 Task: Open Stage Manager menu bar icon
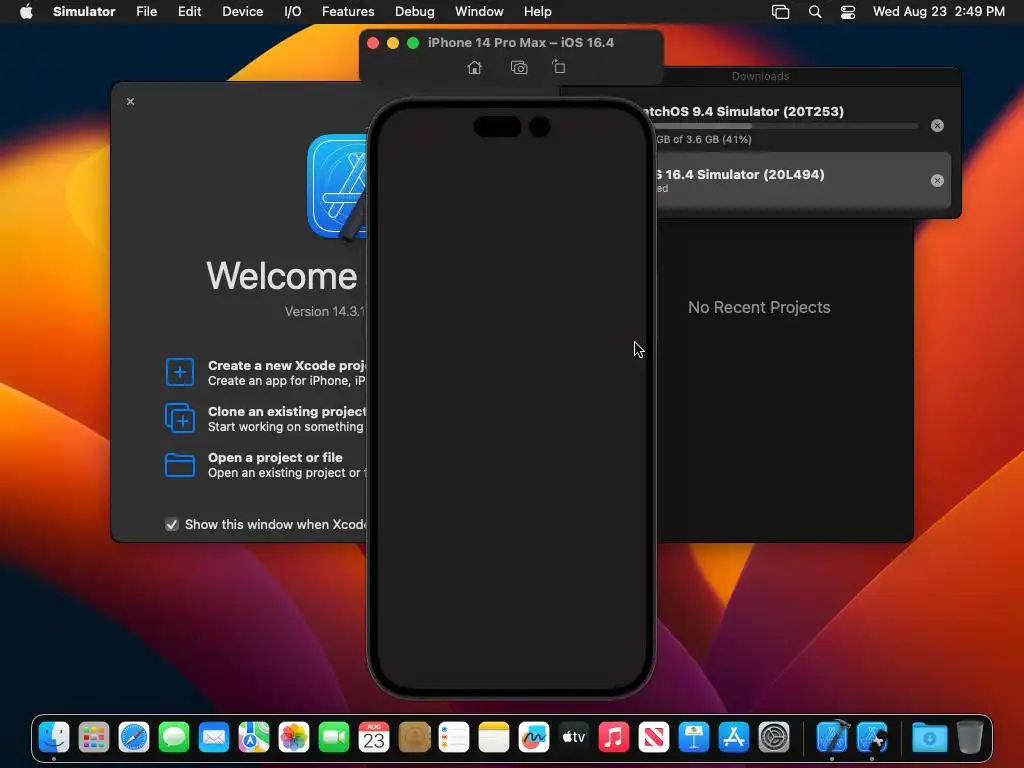click(x=780, y=12)
